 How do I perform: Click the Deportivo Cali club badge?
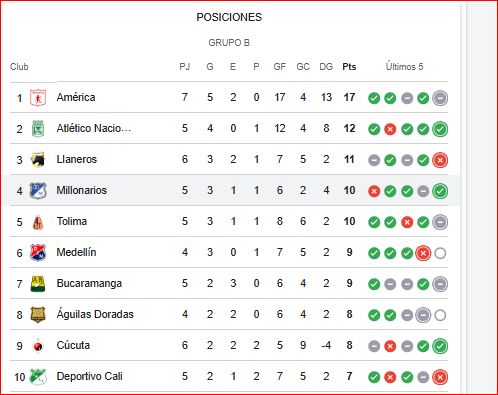(38, 376)
